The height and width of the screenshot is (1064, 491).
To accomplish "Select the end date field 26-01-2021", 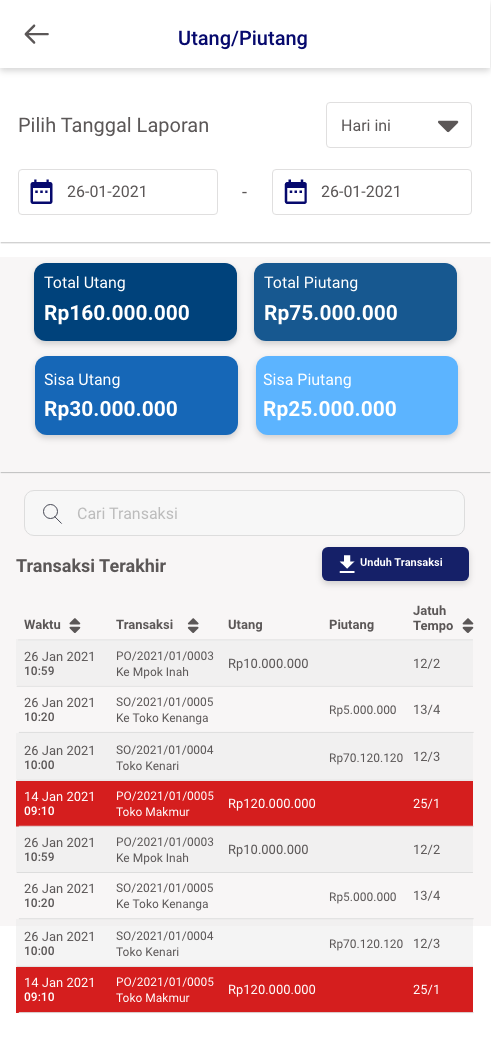I will (x=372, y=192).
